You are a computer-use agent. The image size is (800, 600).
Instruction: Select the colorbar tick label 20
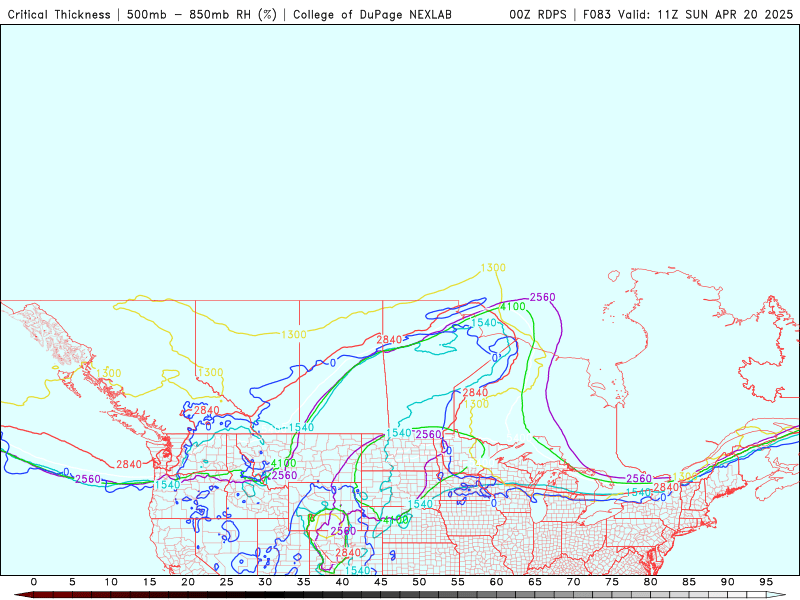pyautogui.click(x=188, y=582)
